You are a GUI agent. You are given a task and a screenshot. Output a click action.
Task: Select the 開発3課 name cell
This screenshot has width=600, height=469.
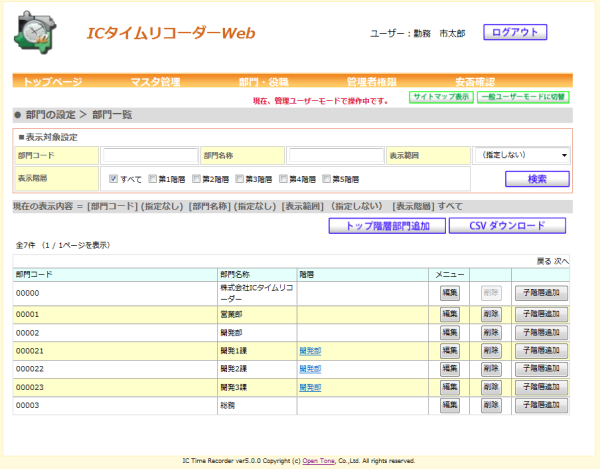click(257, 387)
